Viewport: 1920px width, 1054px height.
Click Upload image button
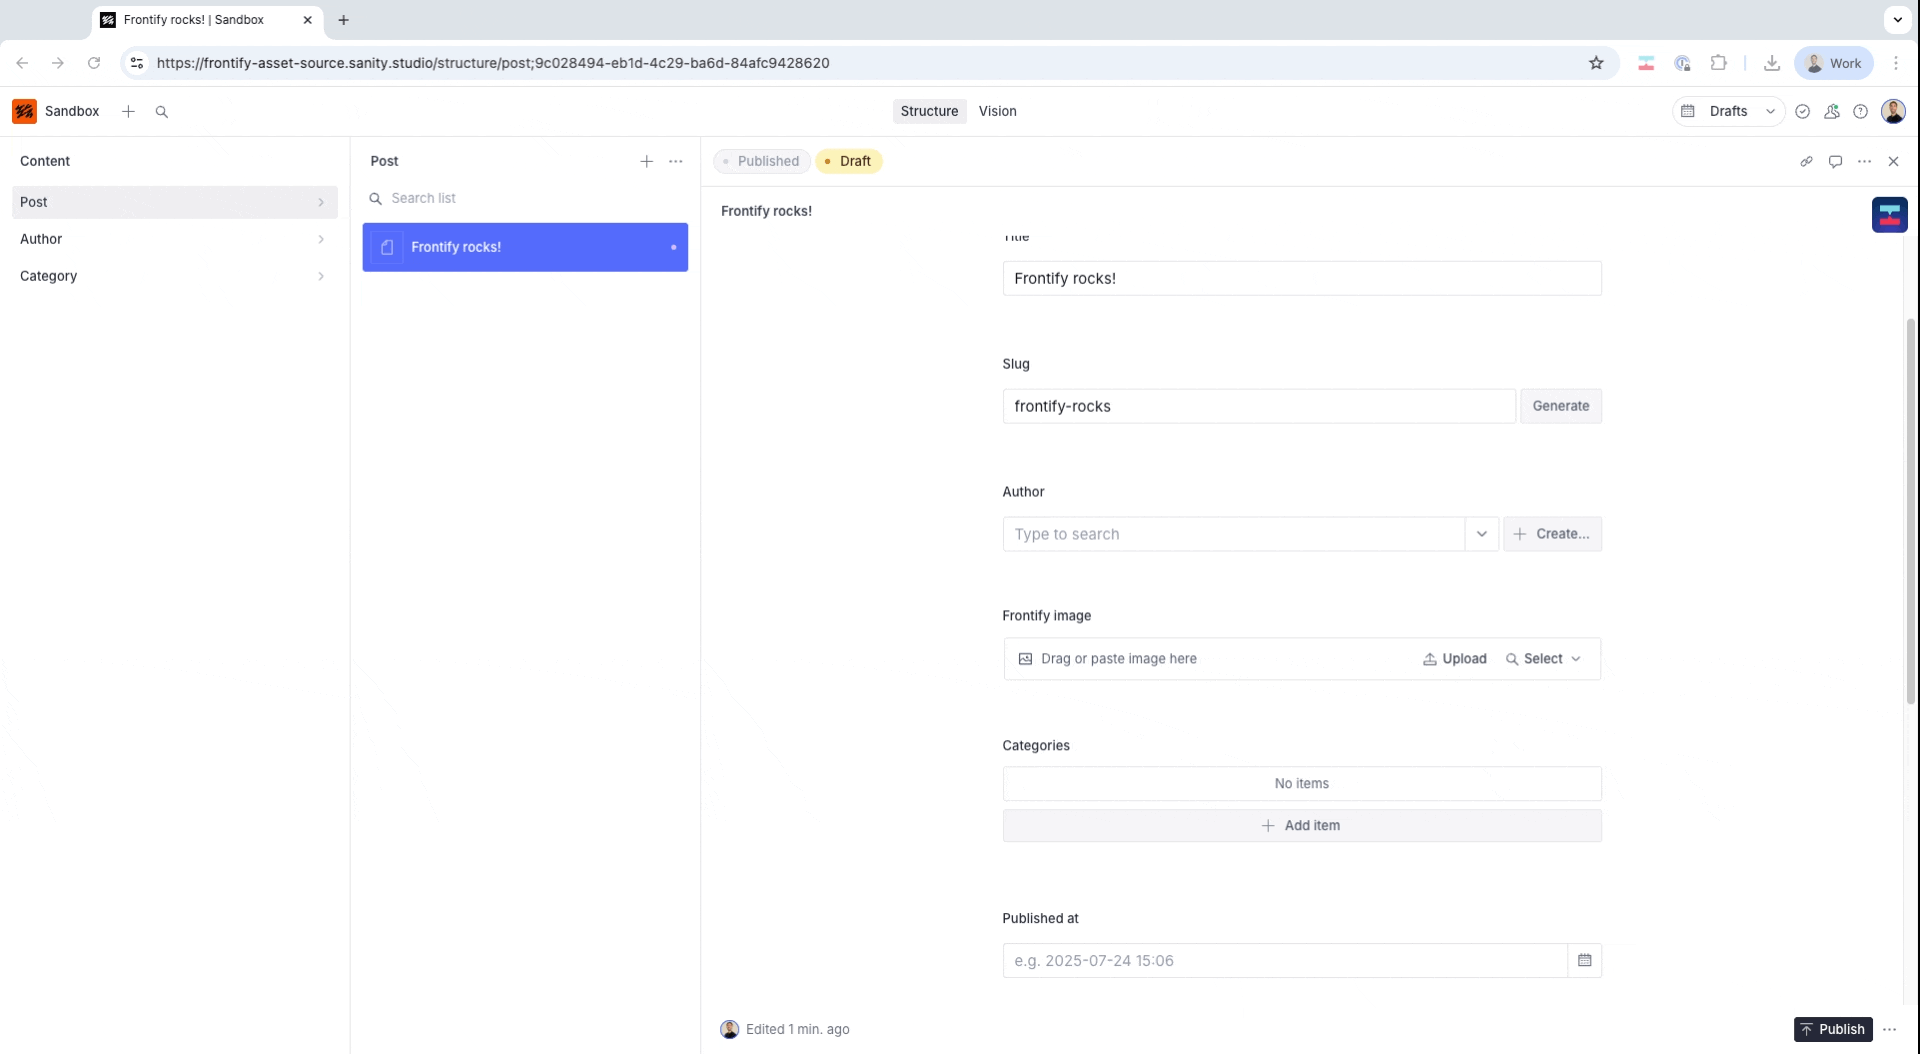click(1455, 659)
